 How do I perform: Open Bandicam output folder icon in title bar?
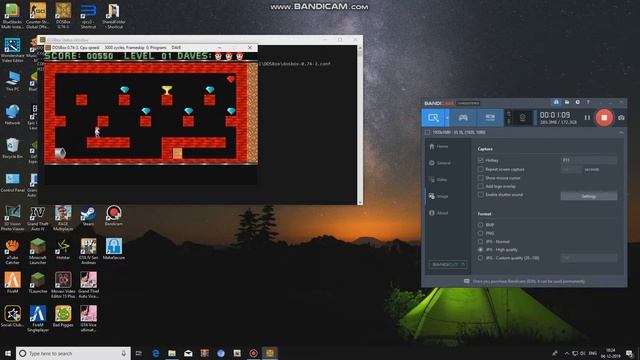pos(567,102)
